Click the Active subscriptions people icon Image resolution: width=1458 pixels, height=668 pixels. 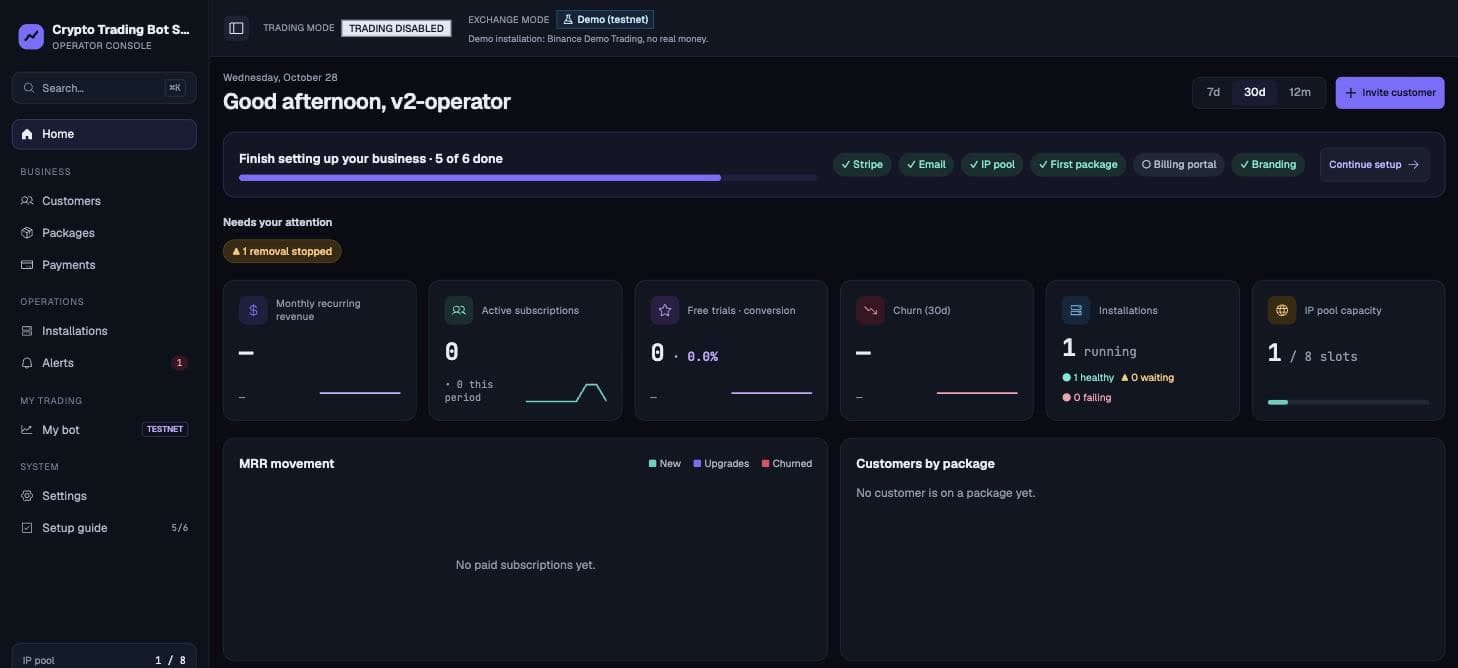point(459,310)
